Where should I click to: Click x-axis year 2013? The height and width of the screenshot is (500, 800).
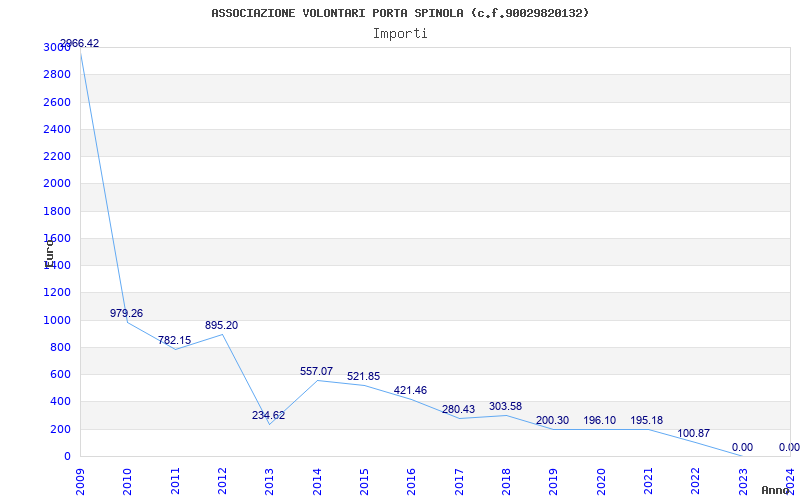[269, 482]
